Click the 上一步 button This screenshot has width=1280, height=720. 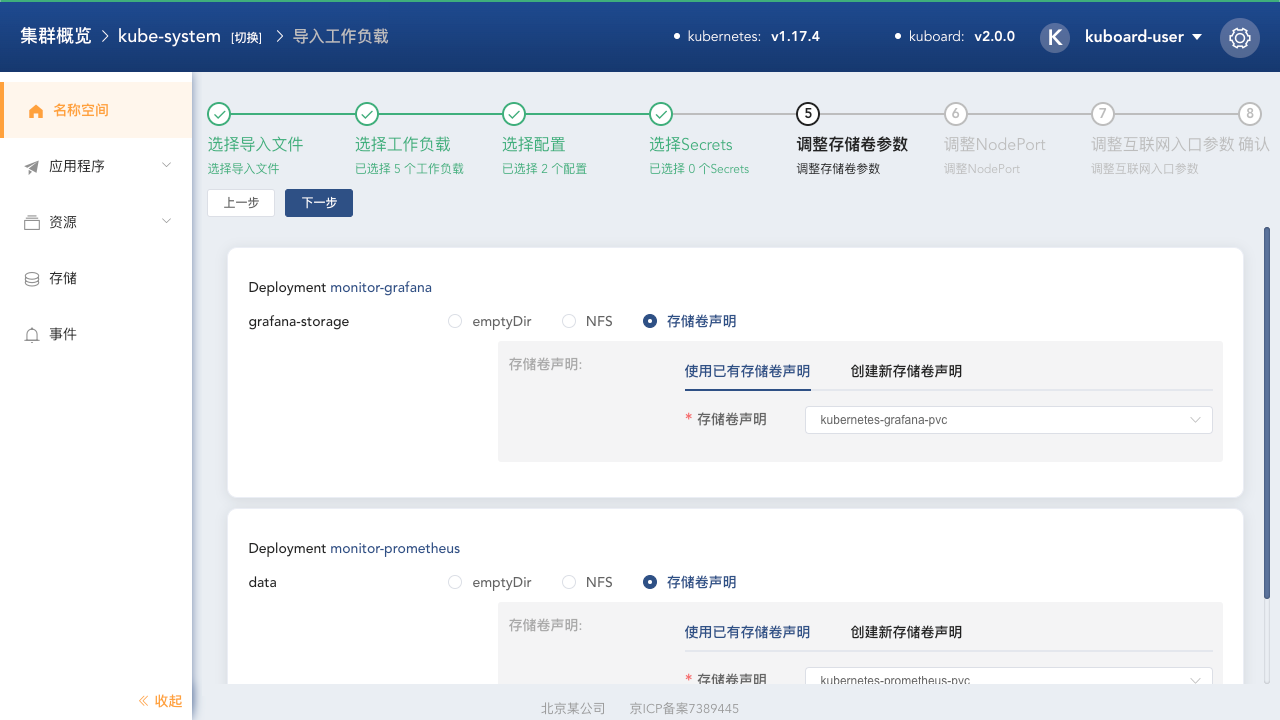click(241, 202)
